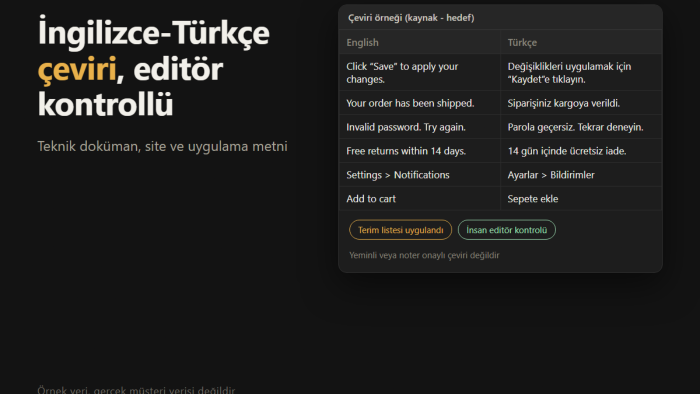Select the 'Türkçe' column header
Screen dimensions: 700x394
[x=581, y=42]
